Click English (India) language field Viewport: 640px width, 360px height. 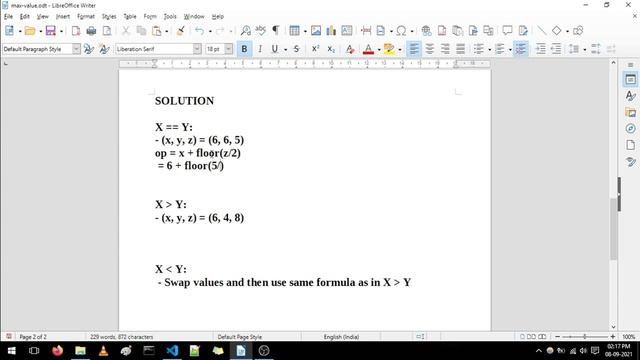(x=341, y=337)
